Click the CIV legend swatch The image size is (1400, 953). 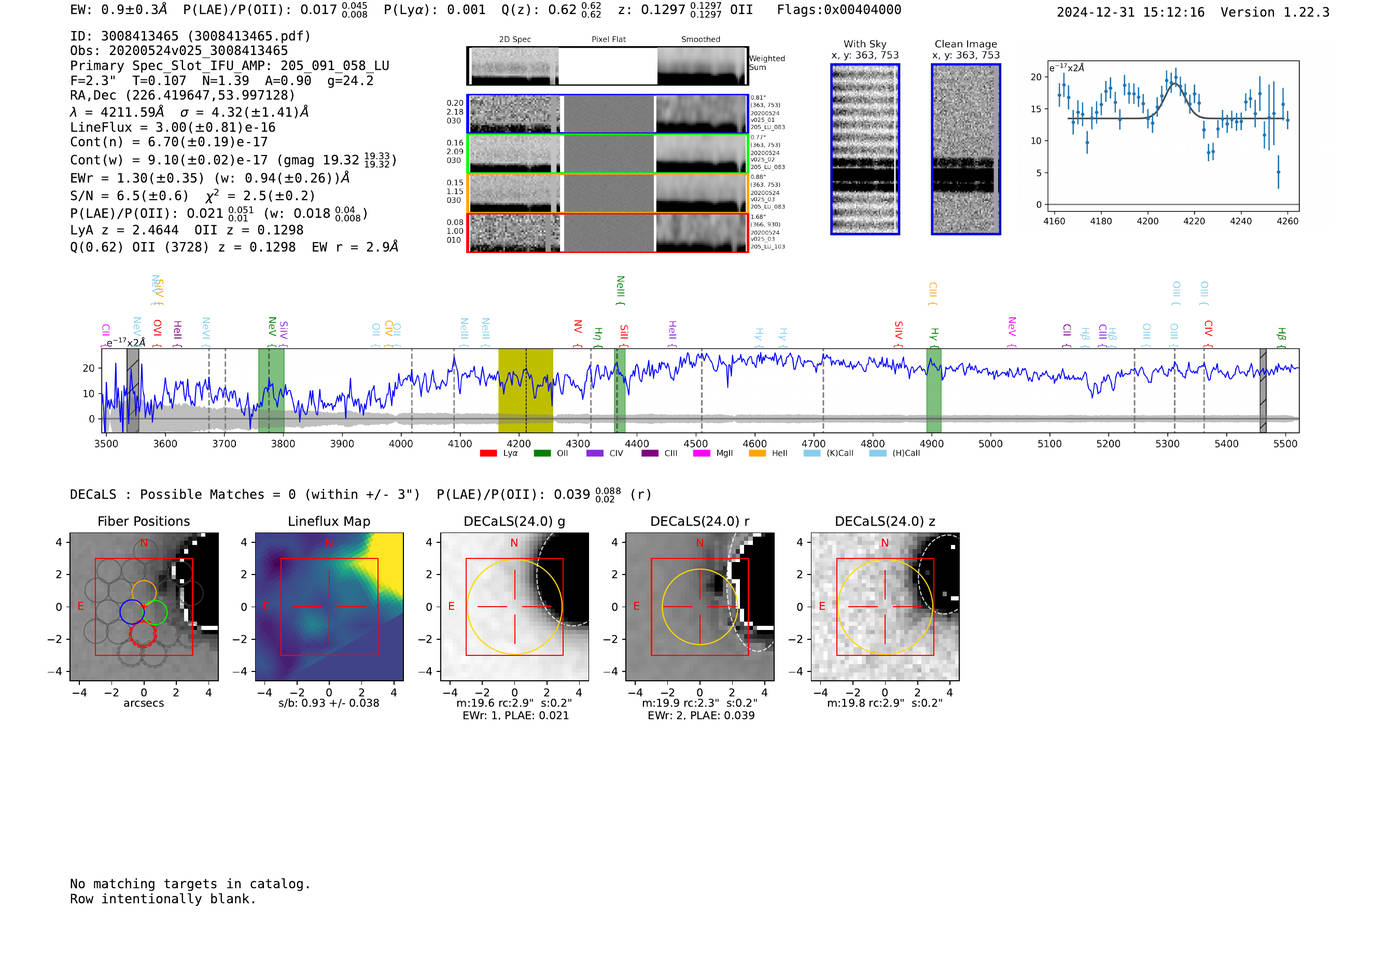pyautogui.click(x=595, y=453)
